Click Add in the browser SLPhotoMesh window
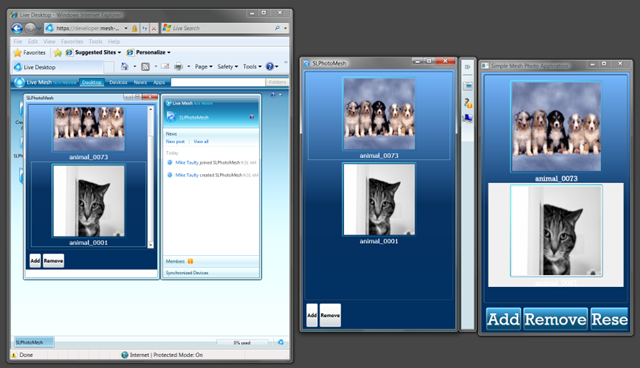This screenshot has height=368, width=640. point(35,261)
